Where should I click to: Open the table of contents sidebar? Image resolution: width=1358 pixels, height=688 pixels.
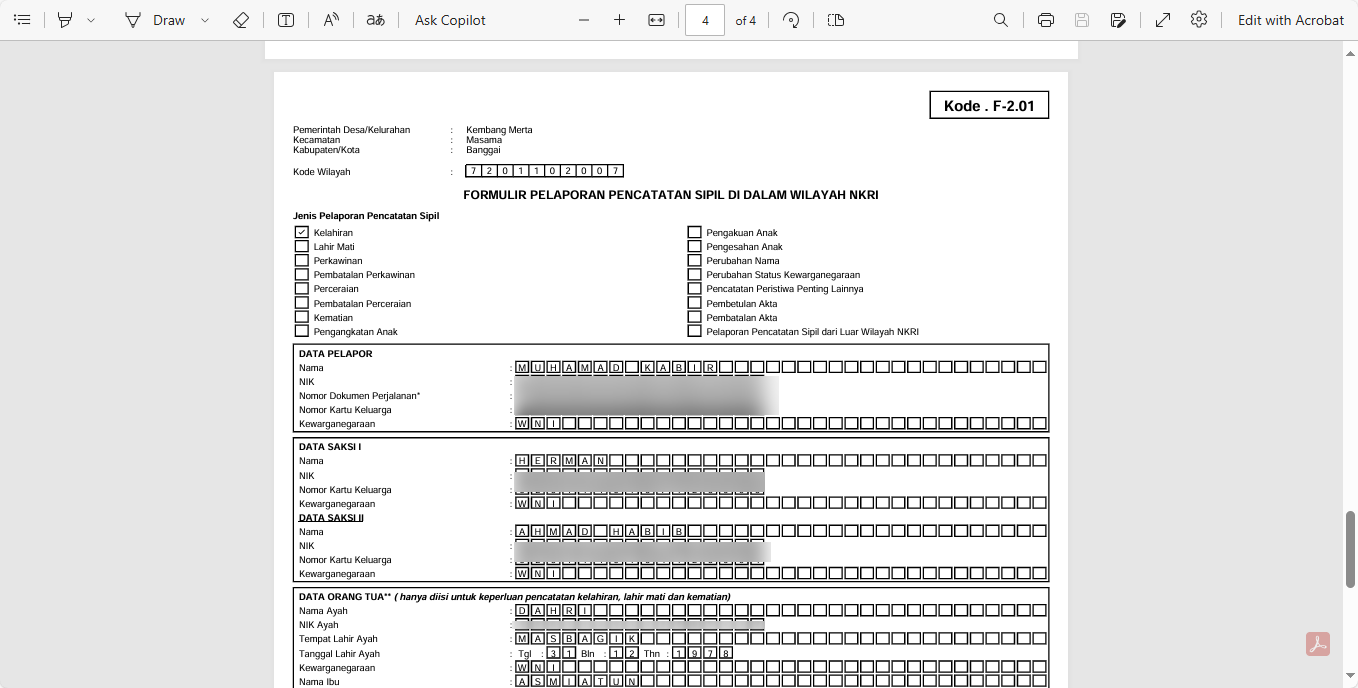click(x=22, y=20)
